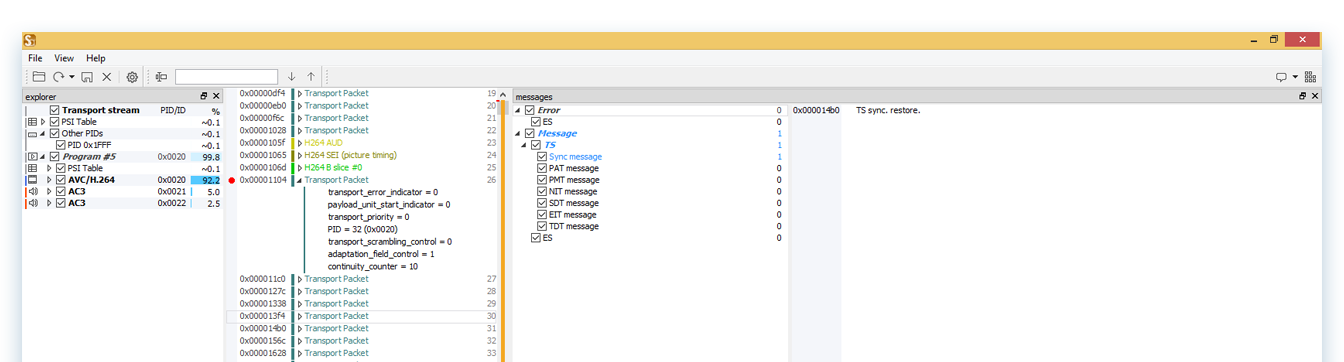Click the down arrow find-next icon
The image size is (1344, 362).
[291, 77]
